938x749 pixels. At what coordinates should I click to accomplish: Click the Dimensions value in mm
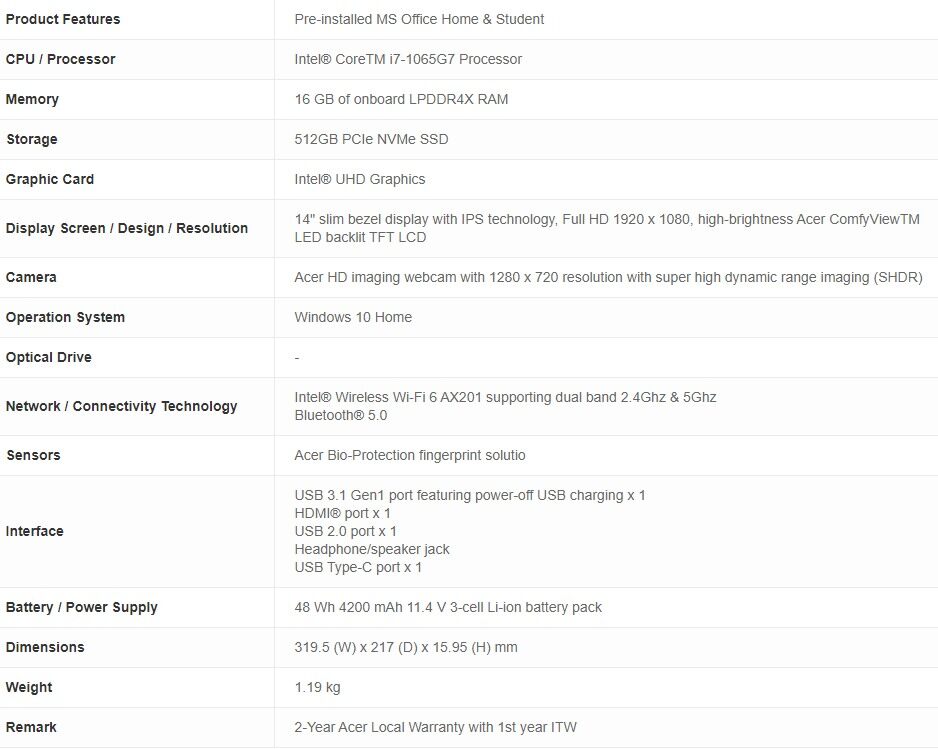pos(406,647)
